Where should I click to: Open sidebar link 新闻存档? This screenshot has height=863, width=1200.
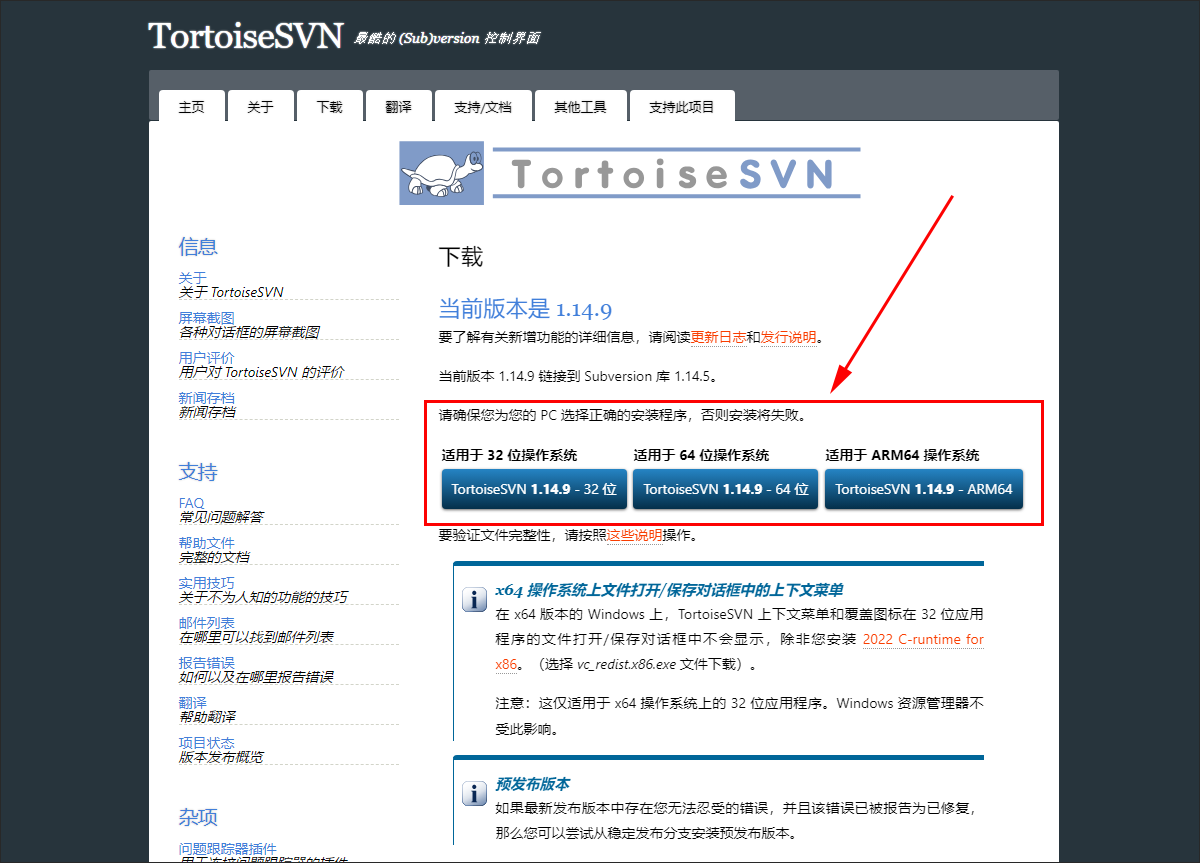[207, 398]
